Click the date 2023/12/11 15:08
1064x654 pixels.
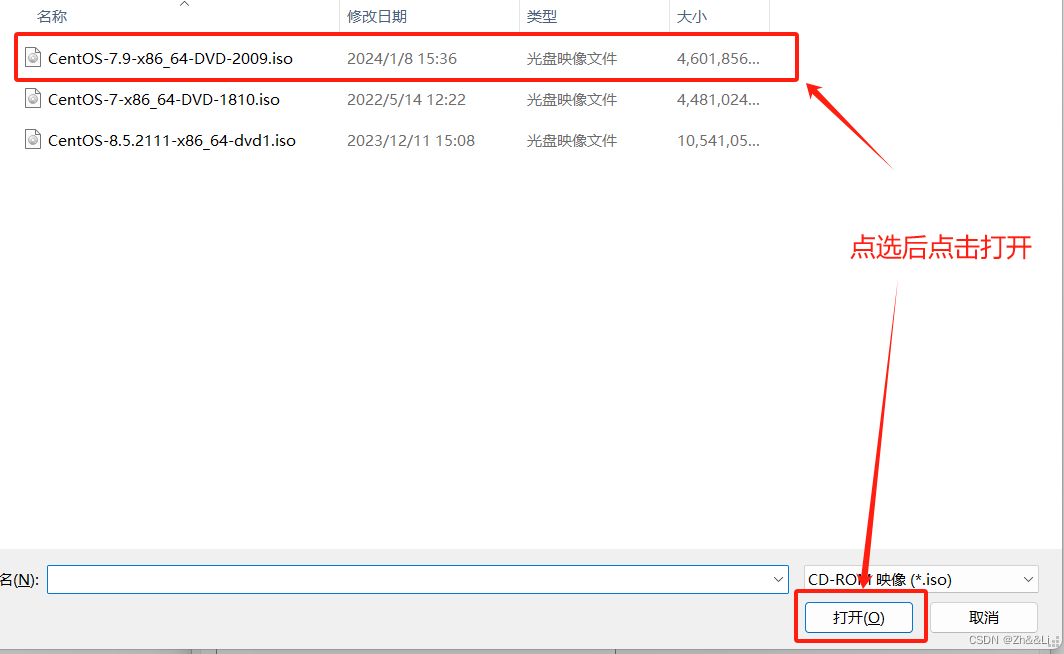pyautogui.click(x=411, y=140)
